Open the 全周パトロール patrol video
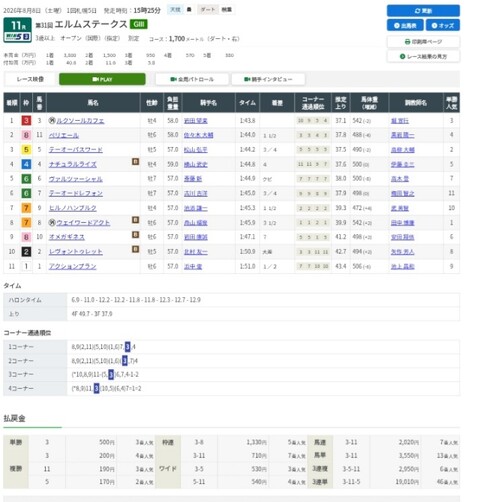The height and width of the screenshot is (502, 480). pos(192,79)
